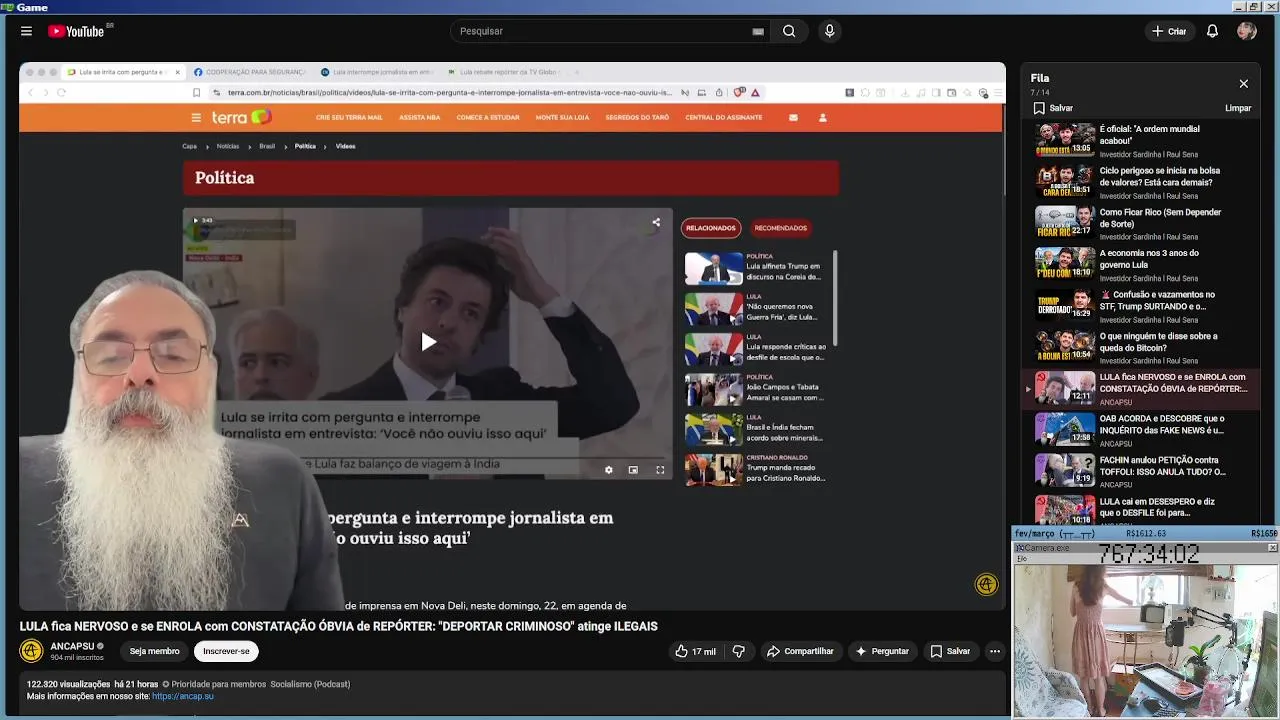
Task: Click the Compartilhar share button
Action: (x=800, y=651)
